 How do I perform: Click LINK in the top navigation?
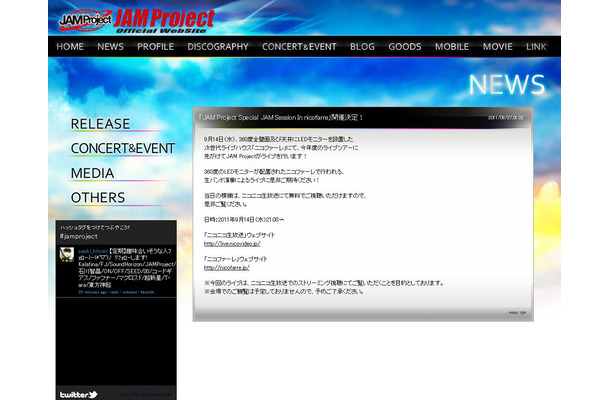536,47
